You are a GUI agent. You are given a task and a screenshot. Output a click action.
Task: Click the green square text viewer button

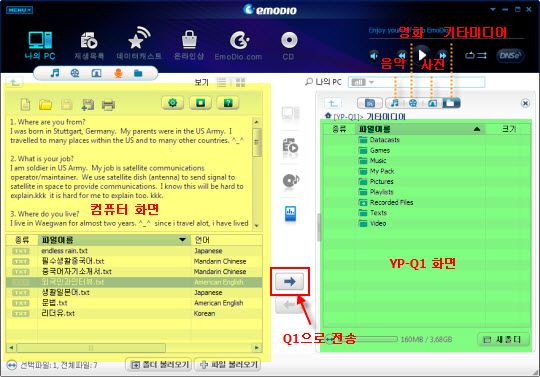pos(200,103)
